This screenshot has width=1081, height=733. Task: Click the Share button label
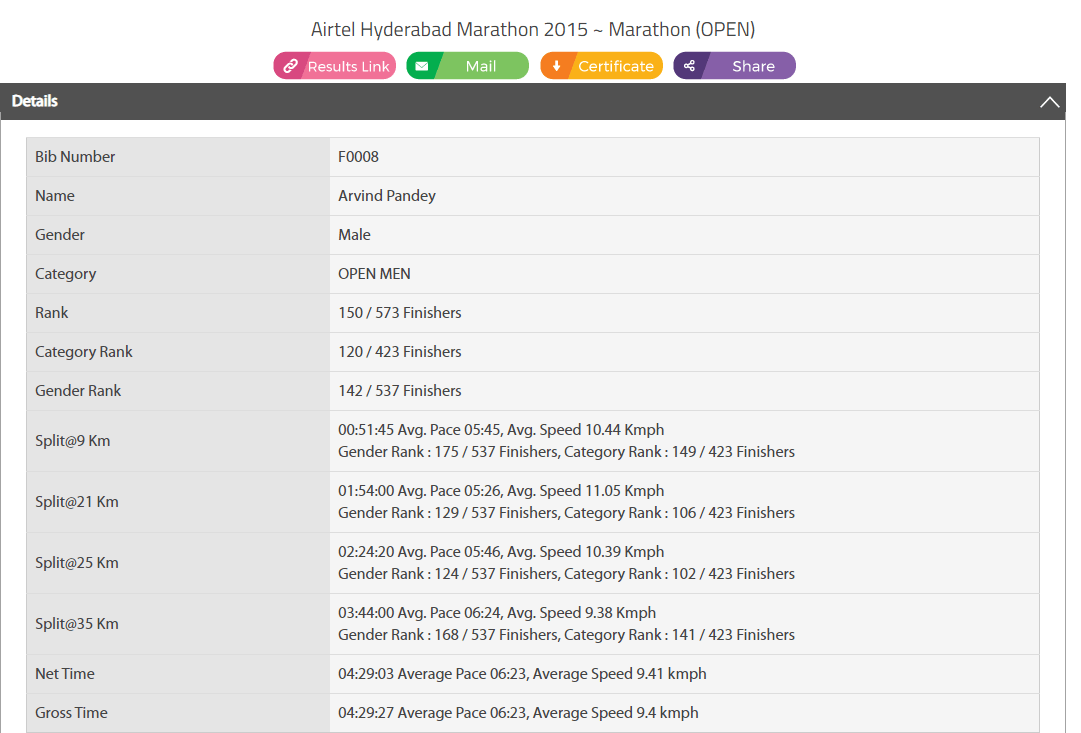coord(753,66)
